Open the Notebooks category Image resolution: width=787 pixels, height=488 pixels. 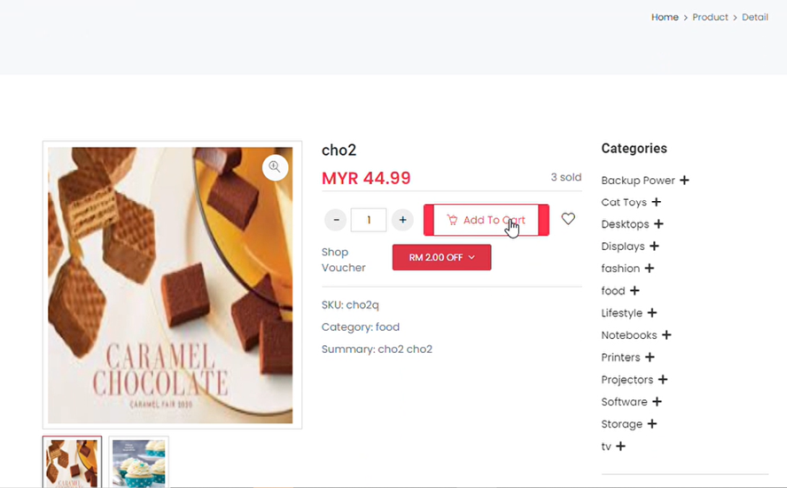(x=629, y=335)
